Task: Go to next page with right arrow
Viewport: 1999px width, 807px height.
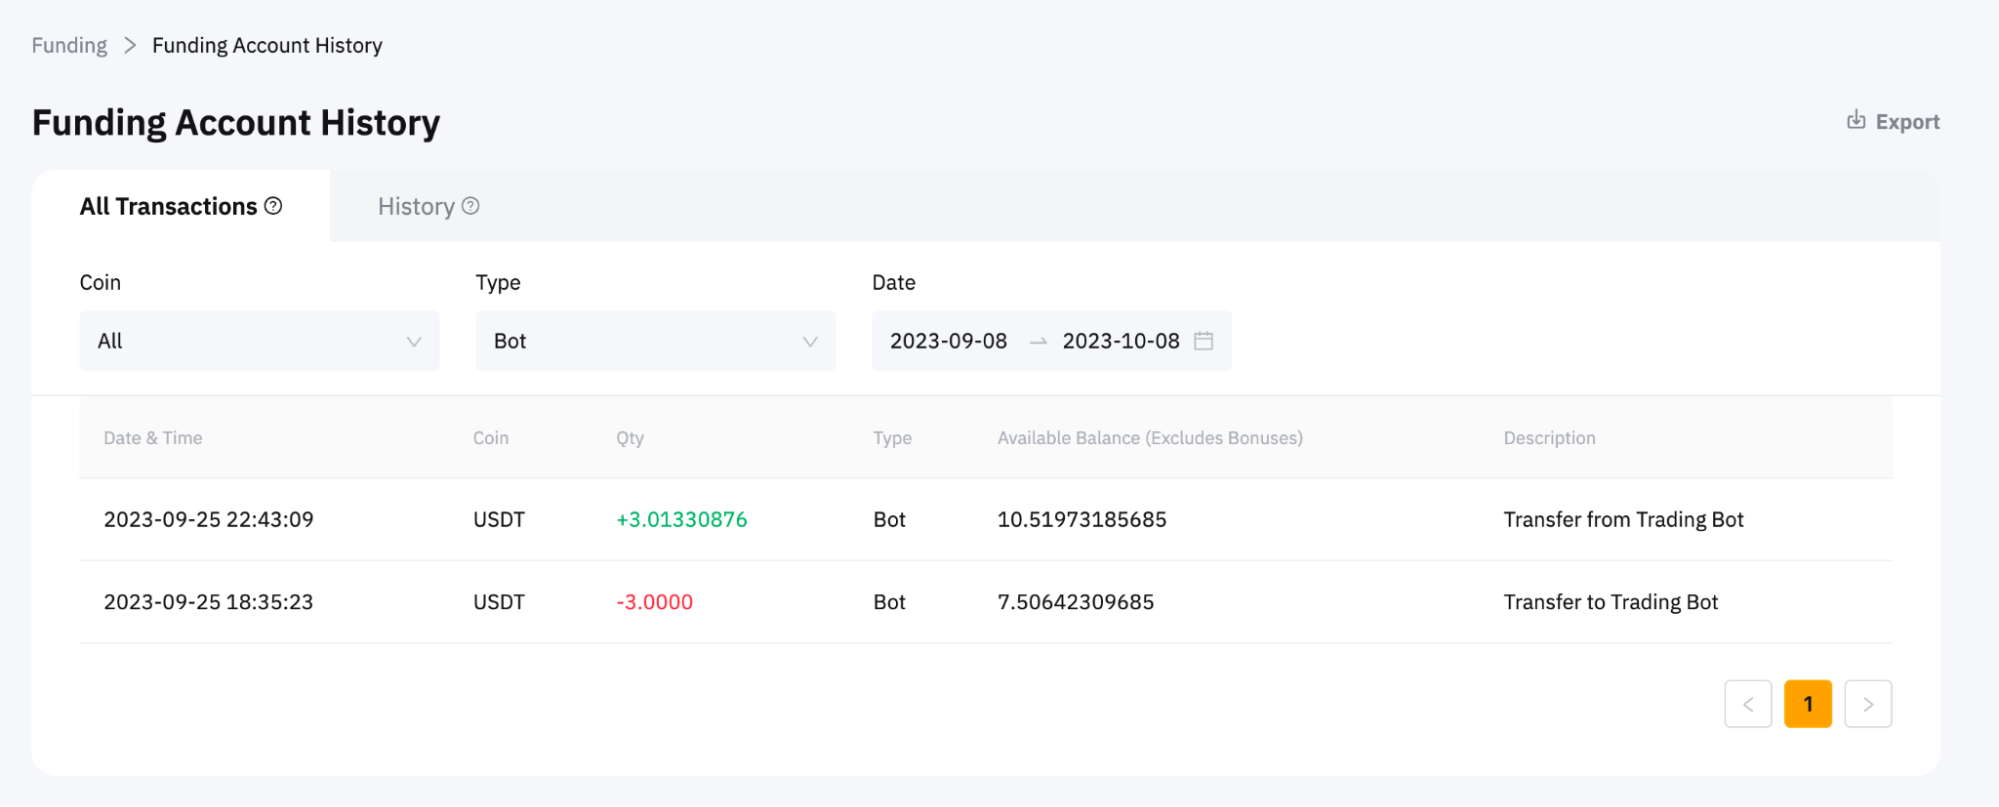Action: [x=1868, y=704]
